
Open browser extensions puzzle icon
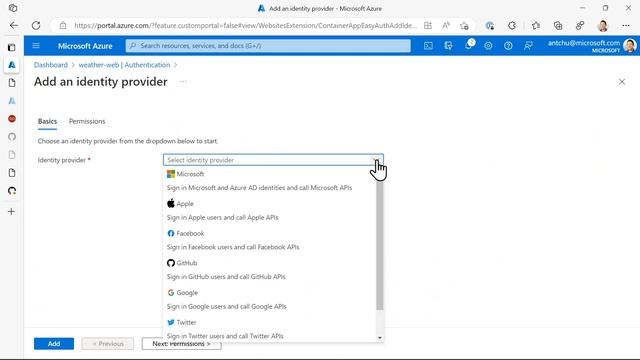[511, 26]
